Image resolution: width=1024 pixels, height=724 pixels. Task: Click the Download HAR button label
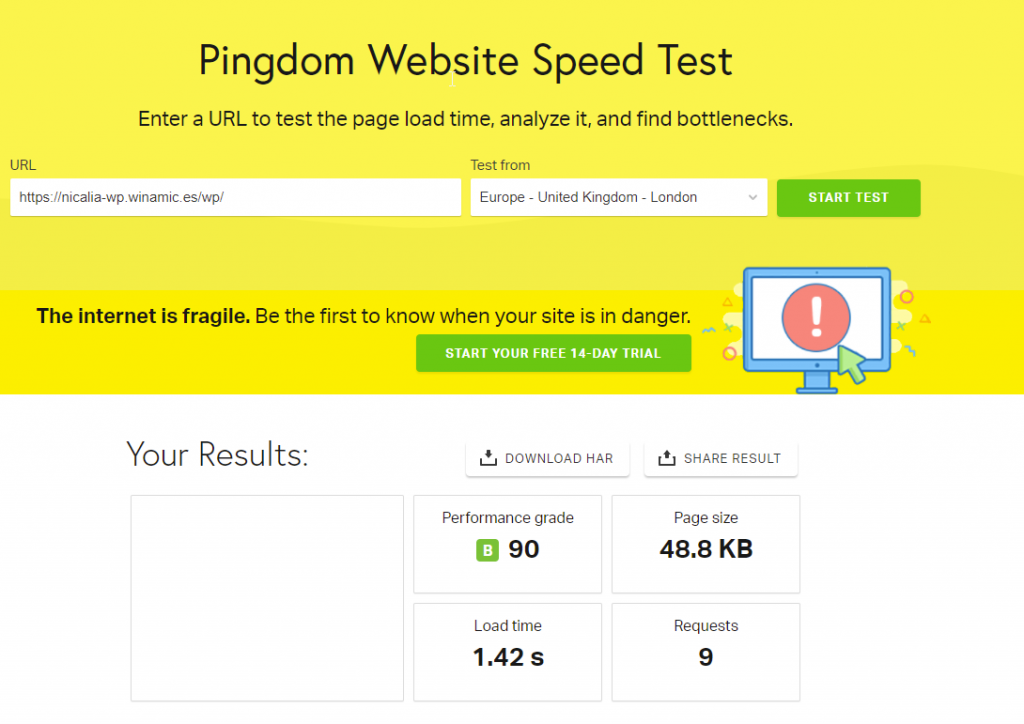(559, 458)
